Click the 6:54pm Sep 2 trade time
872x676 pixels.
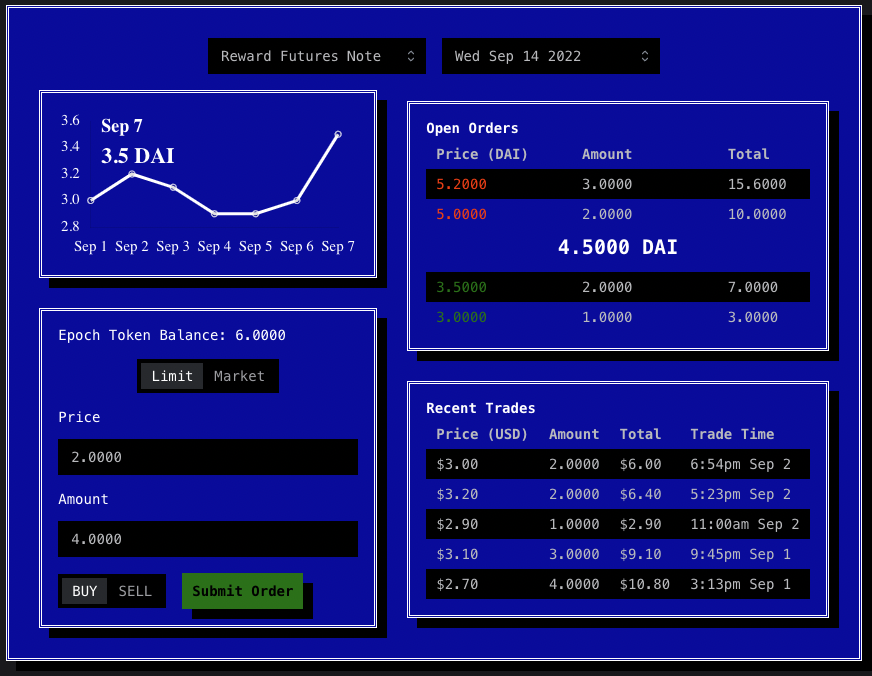pyautogui.click(x=741, y=464)
